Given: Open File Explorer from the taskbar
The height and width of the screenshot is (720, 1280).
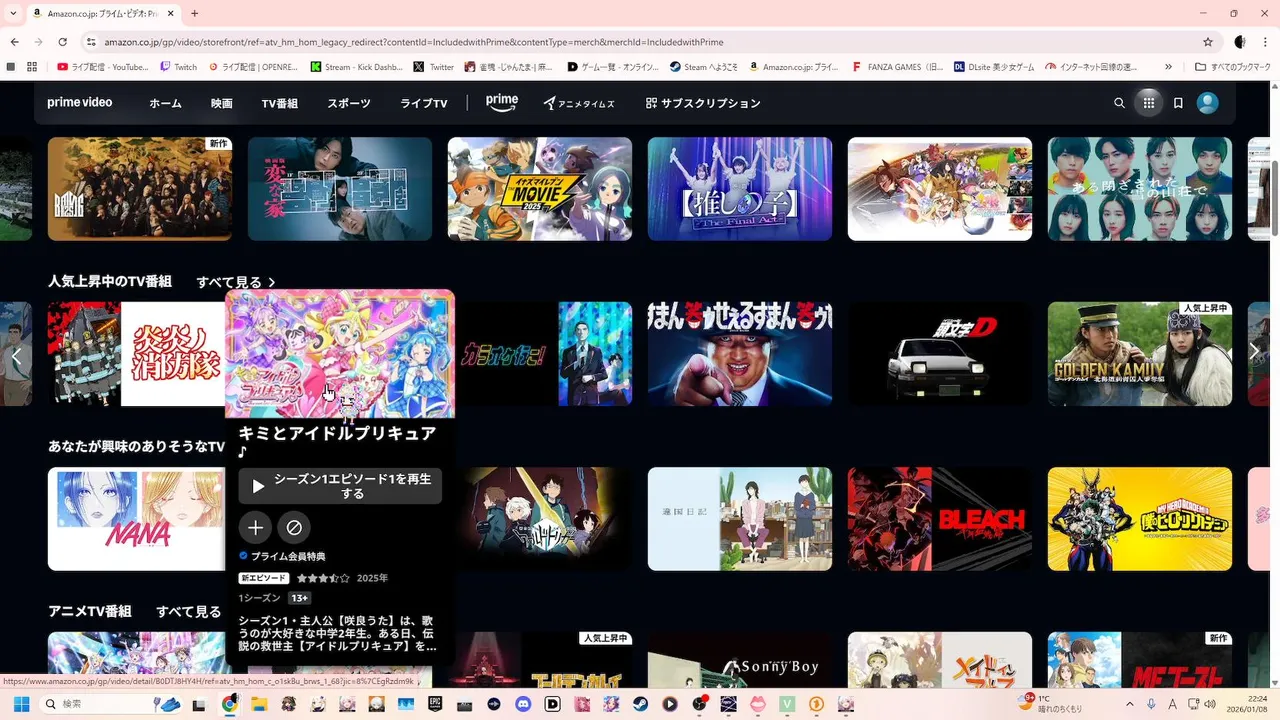Looking at the screenshot, I should pyautogui.click(x=259, y=704).
